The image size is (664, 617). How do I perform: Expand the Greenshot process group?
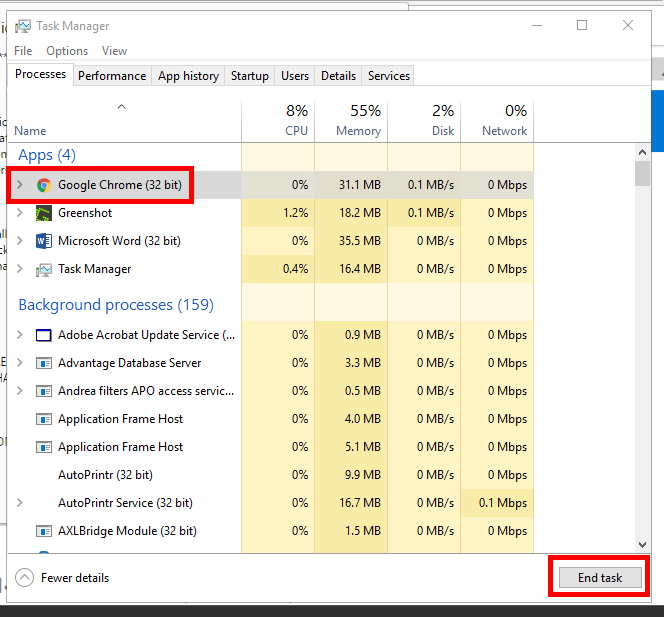click(19, 213)
